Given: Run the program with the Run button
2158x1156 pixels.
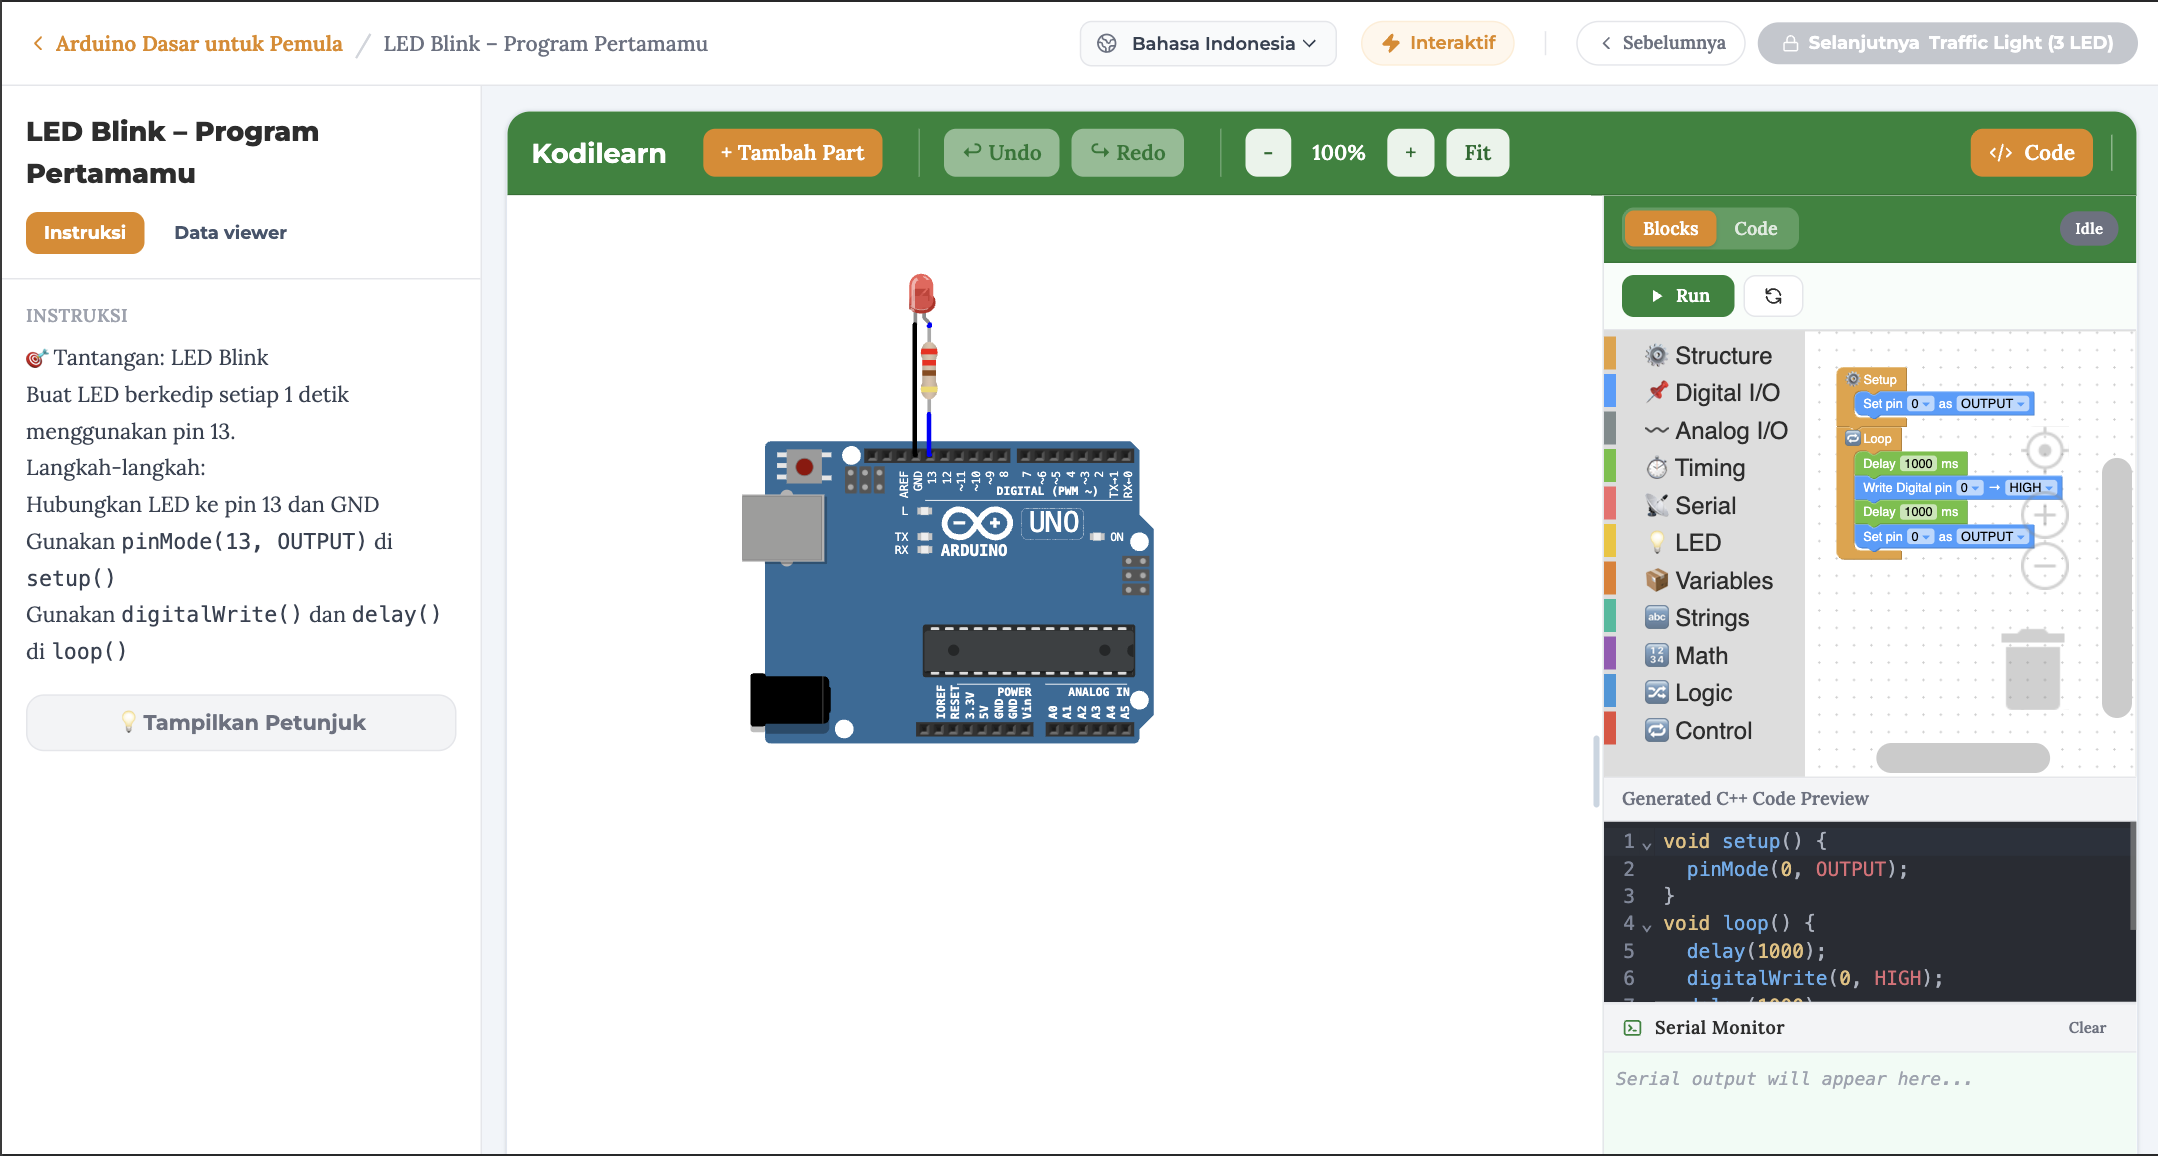Looking at the screenshot, I should click(x=1678, y=296).
